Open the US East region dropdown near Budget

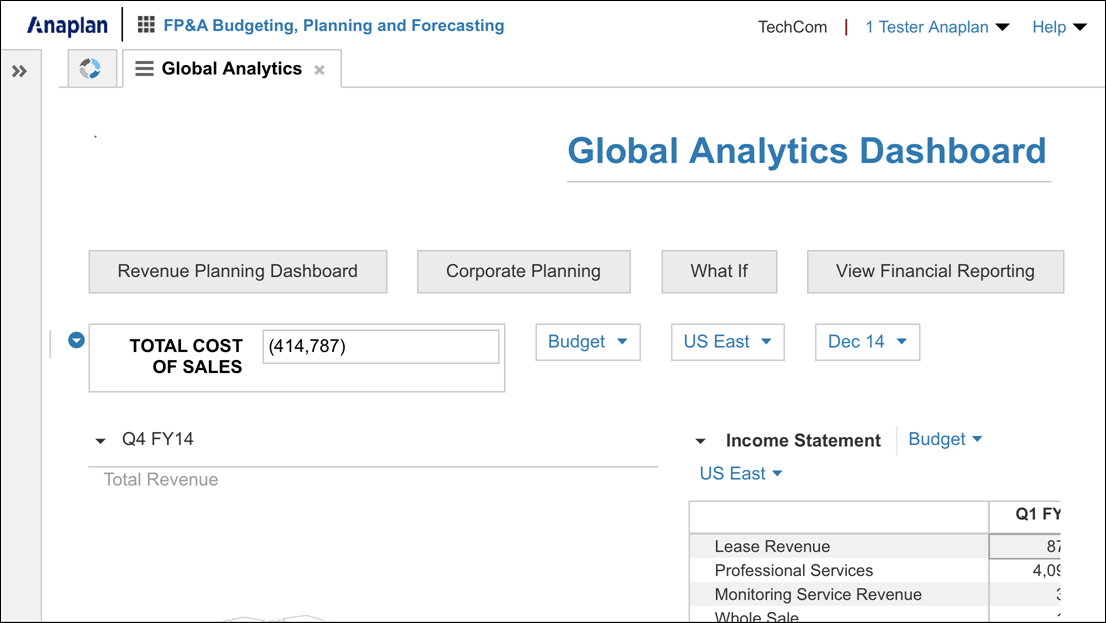coord(727,341)
